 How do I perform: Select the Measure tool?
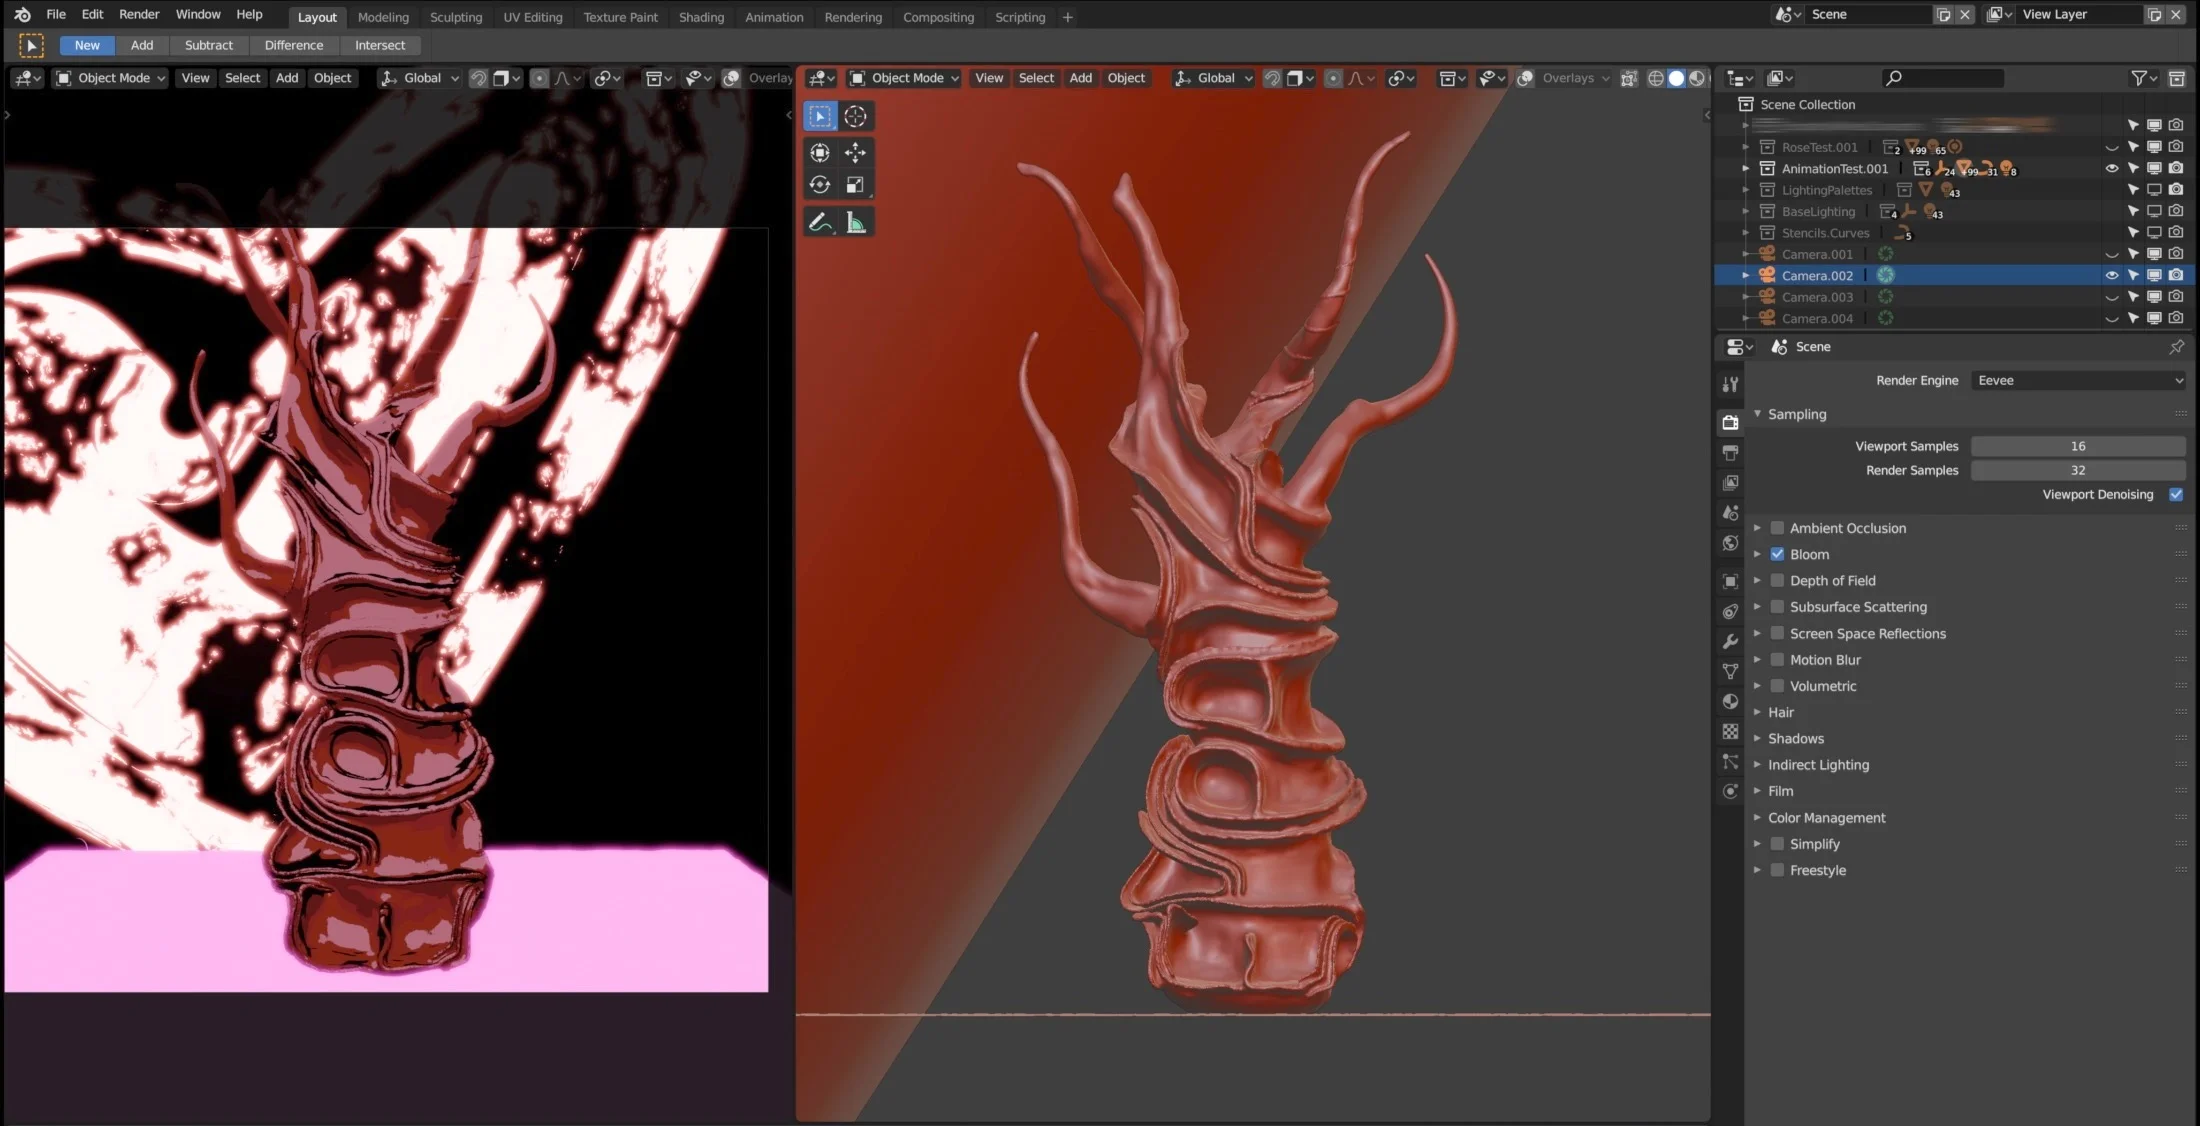click(x=855, y=222)
